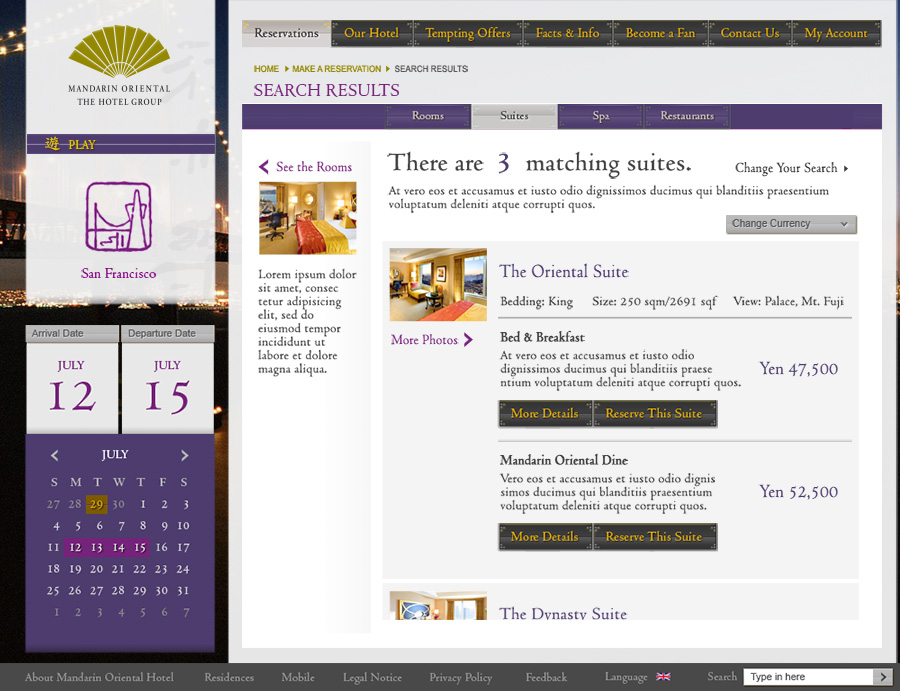Open Contact Us menu
This screenshot has width=900, height=691.
pos(750,33)
